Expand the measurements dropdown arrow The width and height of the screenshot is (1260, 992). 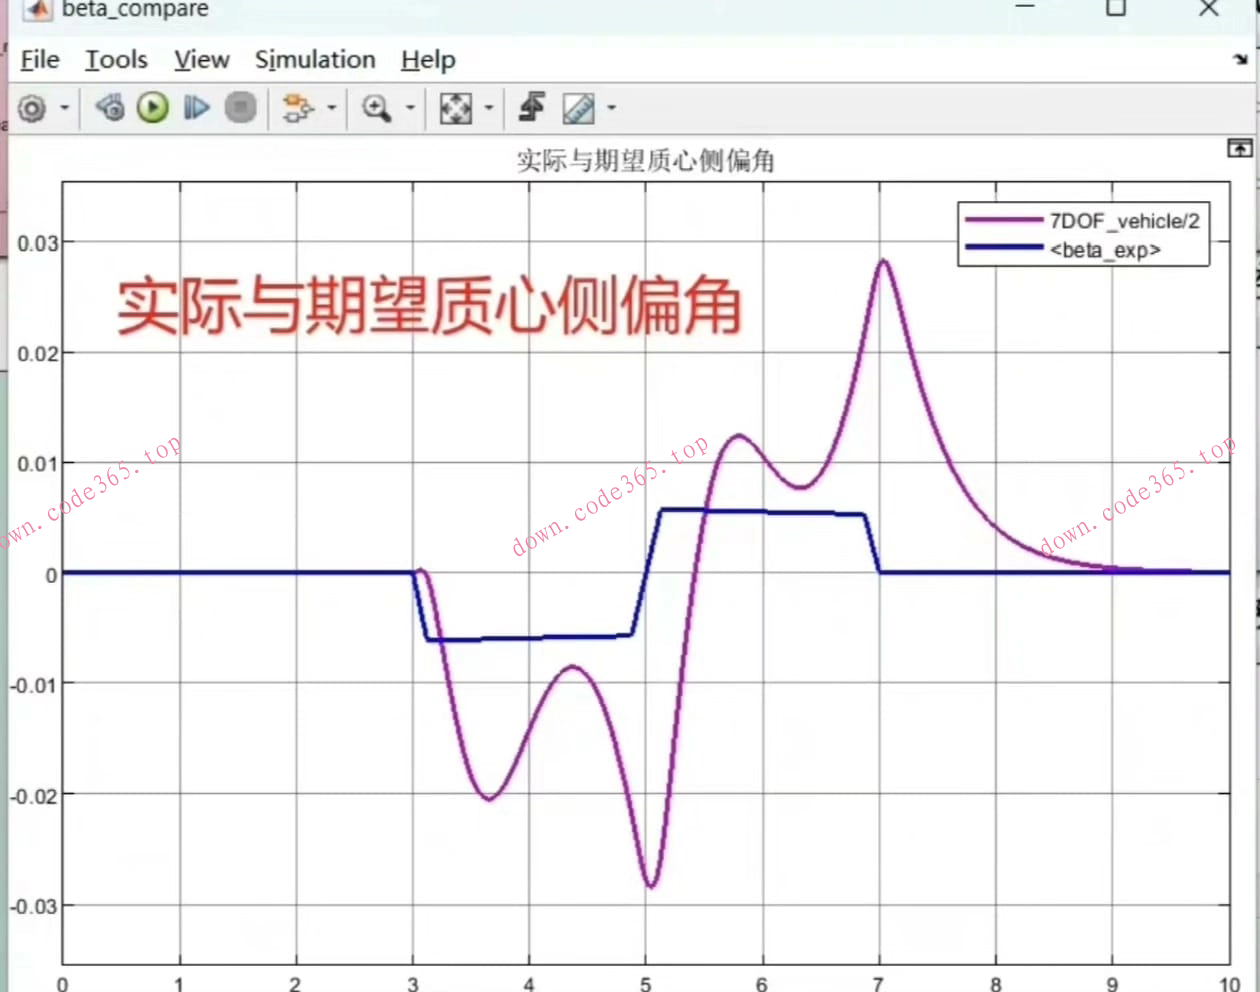611,107
